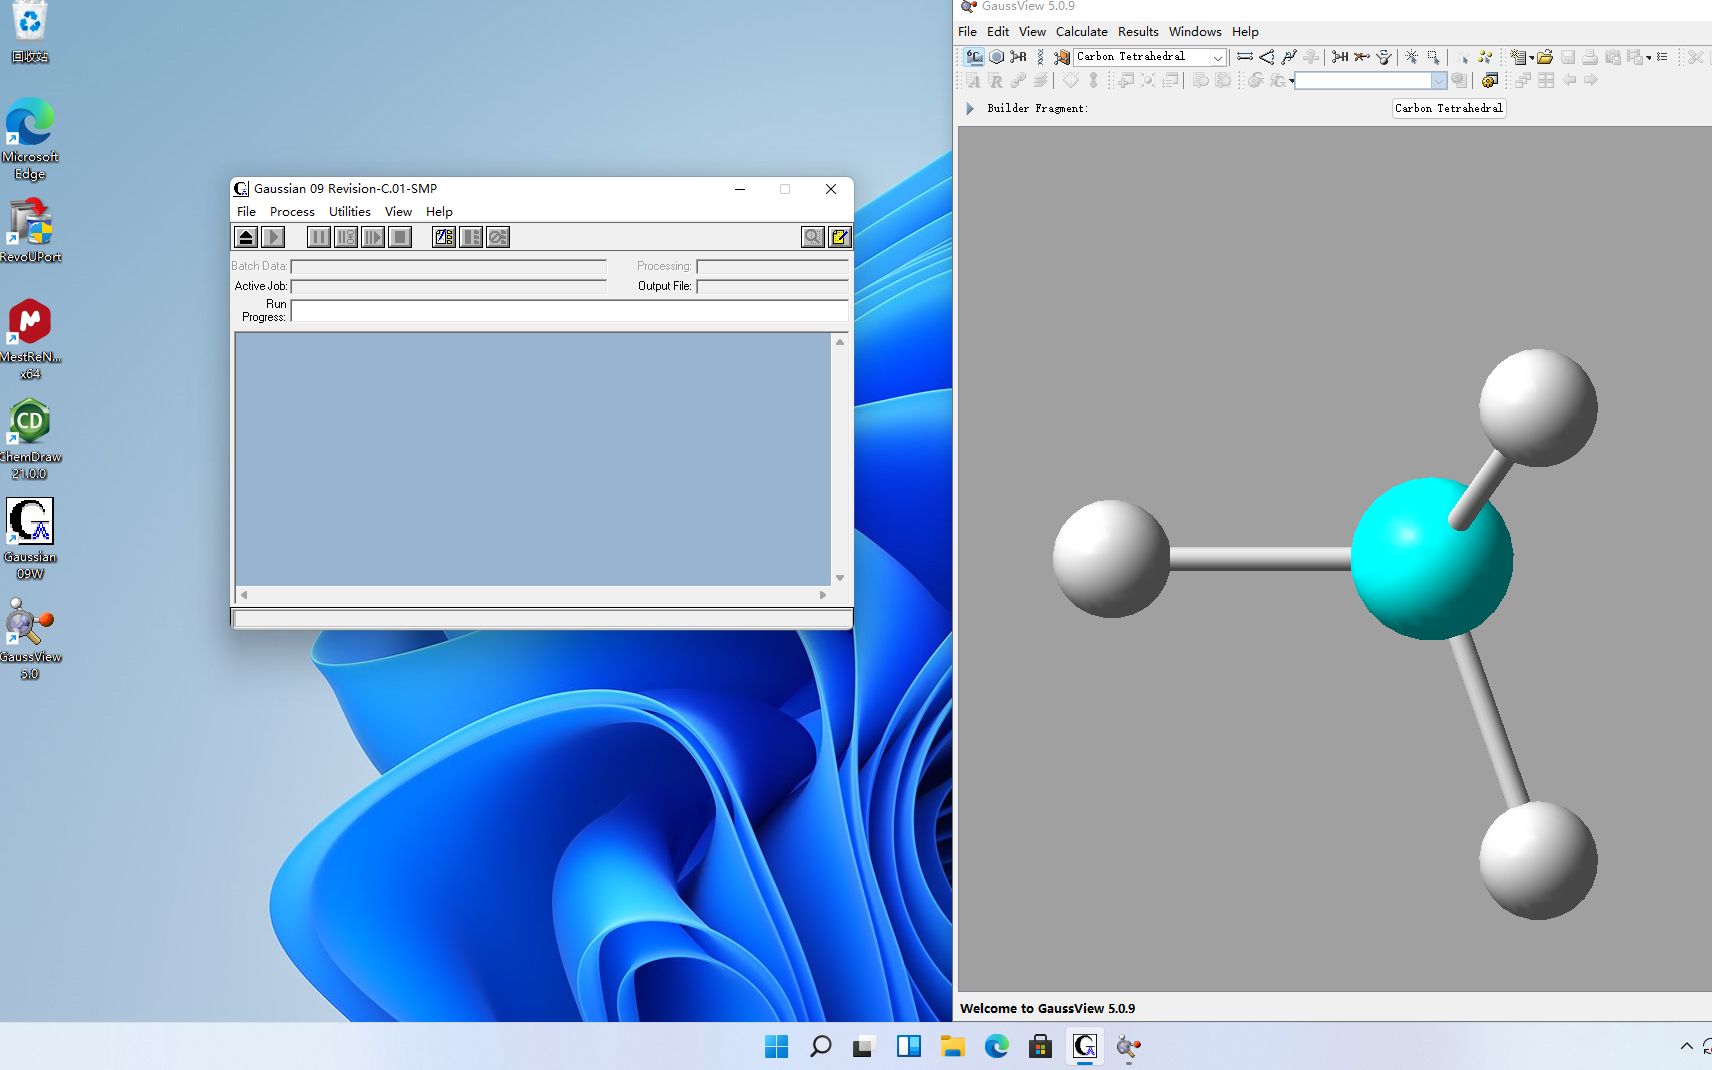
Task: Click the pause button in Gaussian 09 toolbar
Action: pos(318,237)
